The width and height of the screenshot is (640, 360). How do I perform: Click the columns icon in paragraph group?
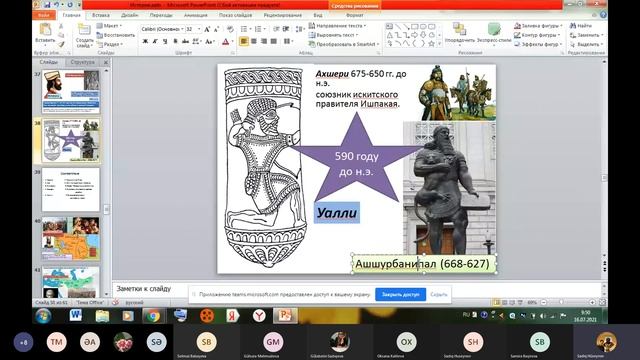pyautogui.click(x=288, y=41)
